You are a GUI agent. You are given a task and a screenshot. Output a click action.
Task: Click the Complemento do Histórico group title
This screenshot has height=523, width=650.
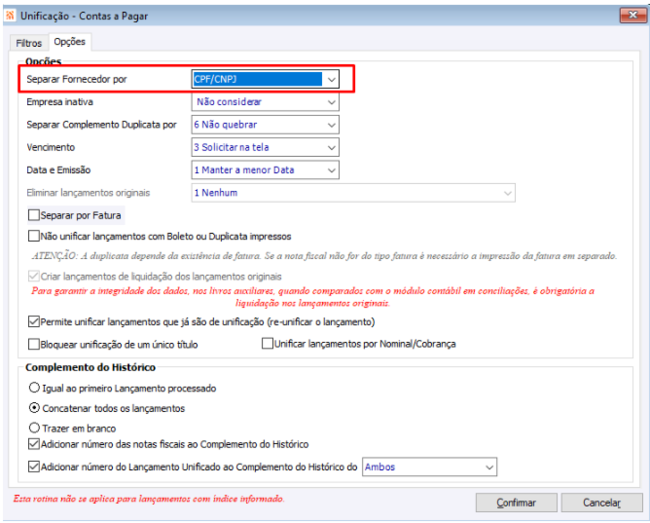(90, 368)
